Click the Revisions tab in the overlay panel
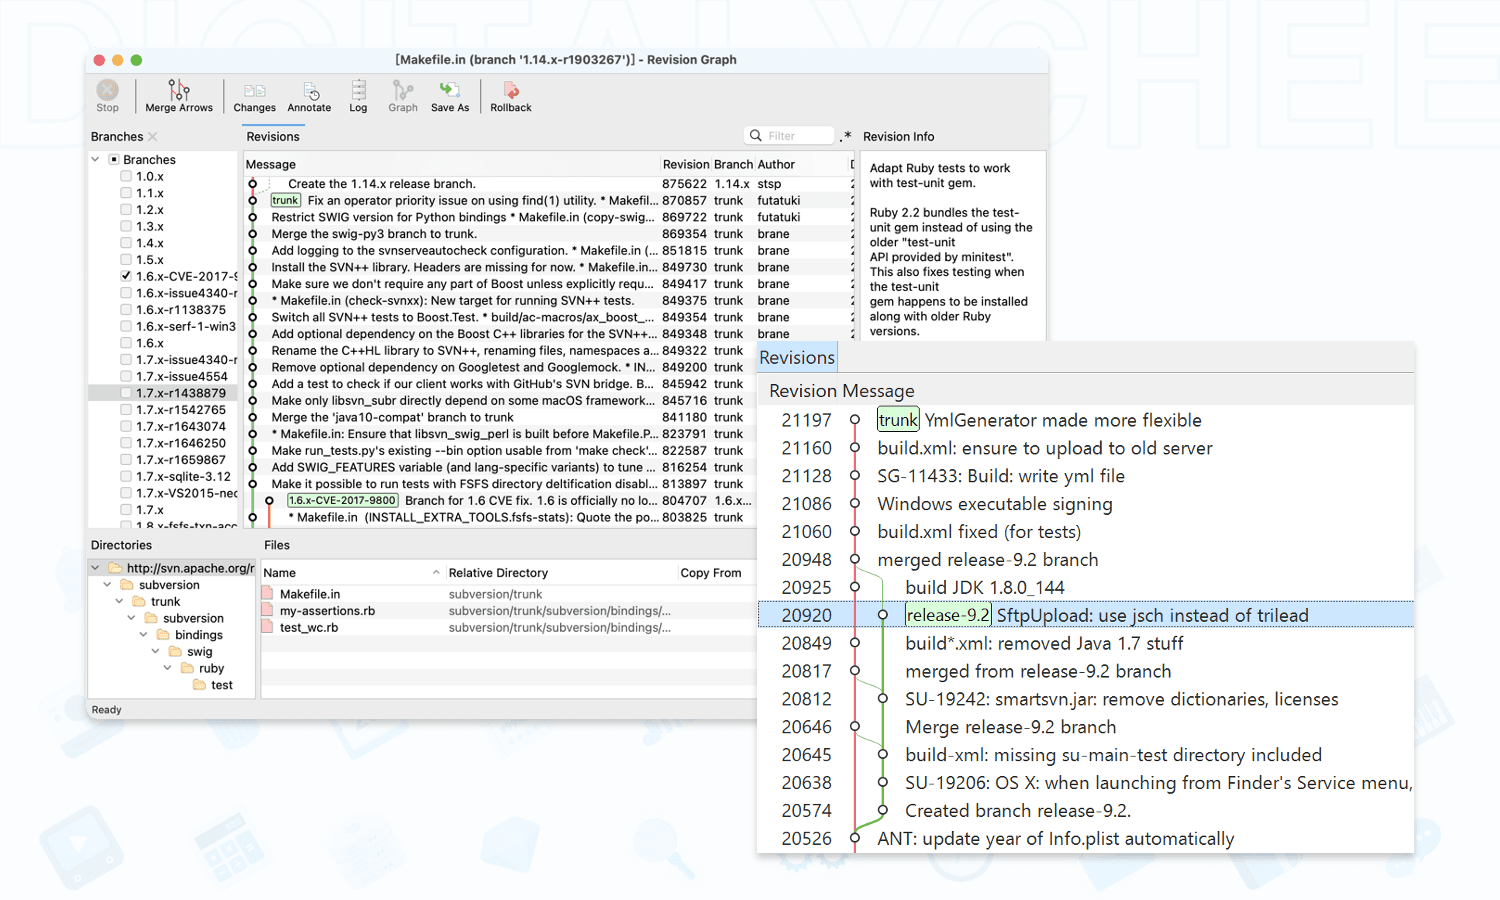The width and height of the screenshot is (1500, 900). (796, 358)
